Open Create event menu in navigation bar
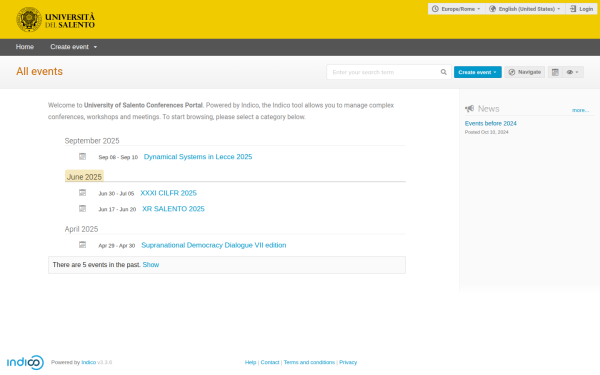This screenshot has width=600, height=375. [73, 47]
